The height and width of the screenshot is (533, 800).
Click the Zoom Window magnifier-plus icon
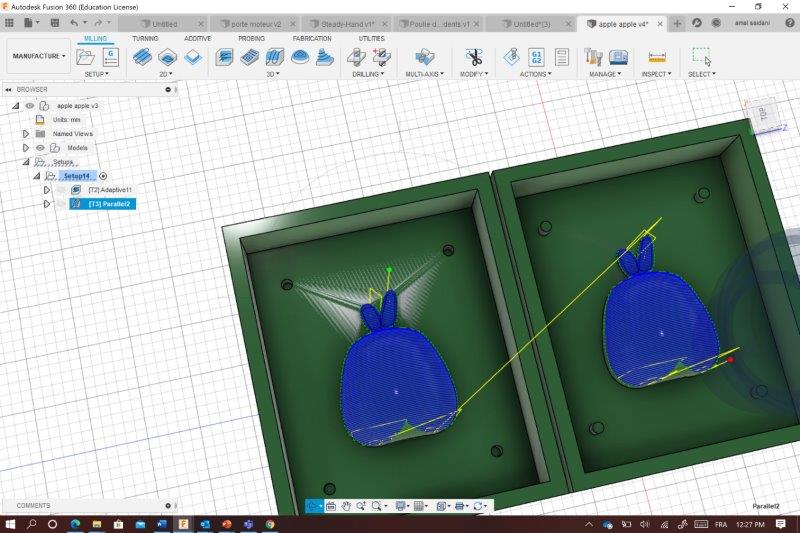(361, 506)
